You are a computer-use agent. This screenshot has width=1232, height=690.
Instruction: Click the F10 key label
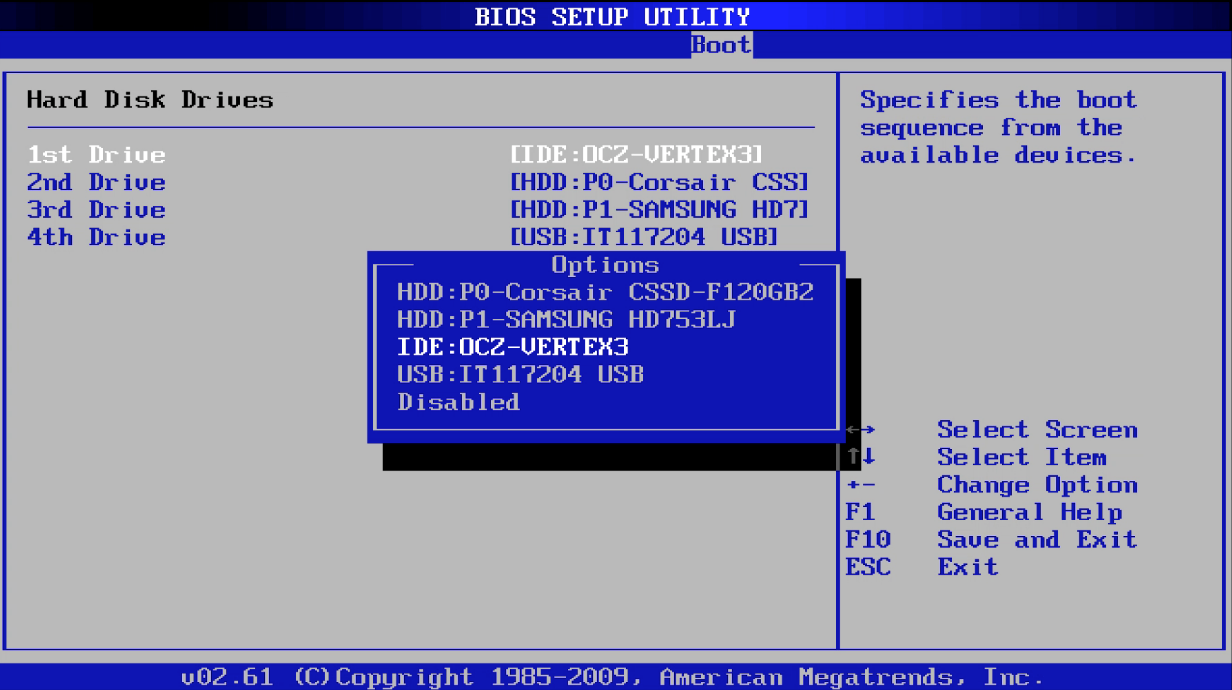click(x=867, y=540)
